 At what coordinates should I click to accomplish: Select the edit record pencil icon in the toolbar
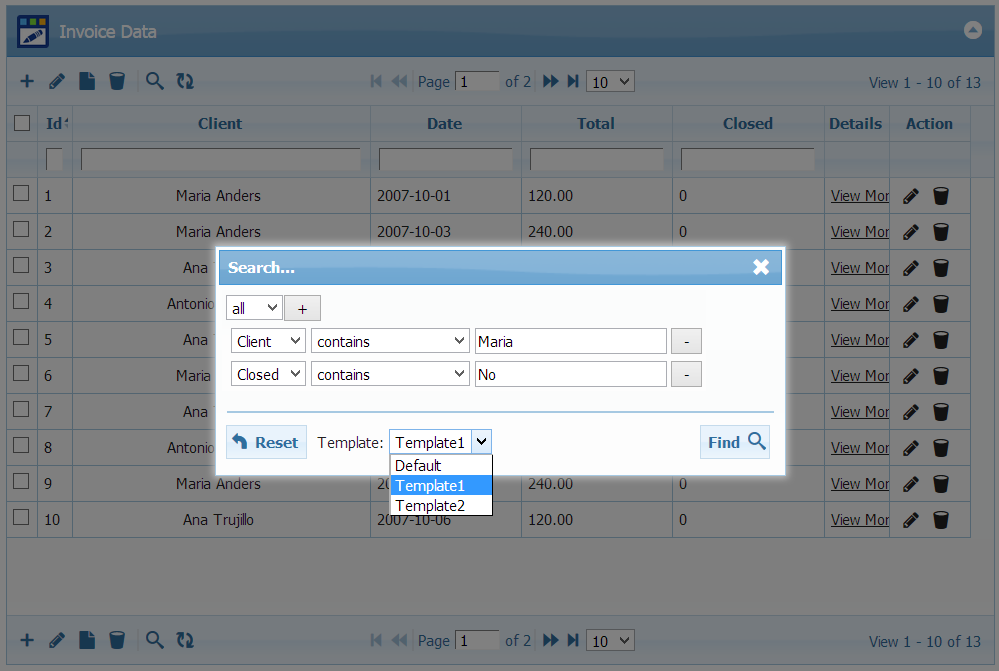click(57, 81)
